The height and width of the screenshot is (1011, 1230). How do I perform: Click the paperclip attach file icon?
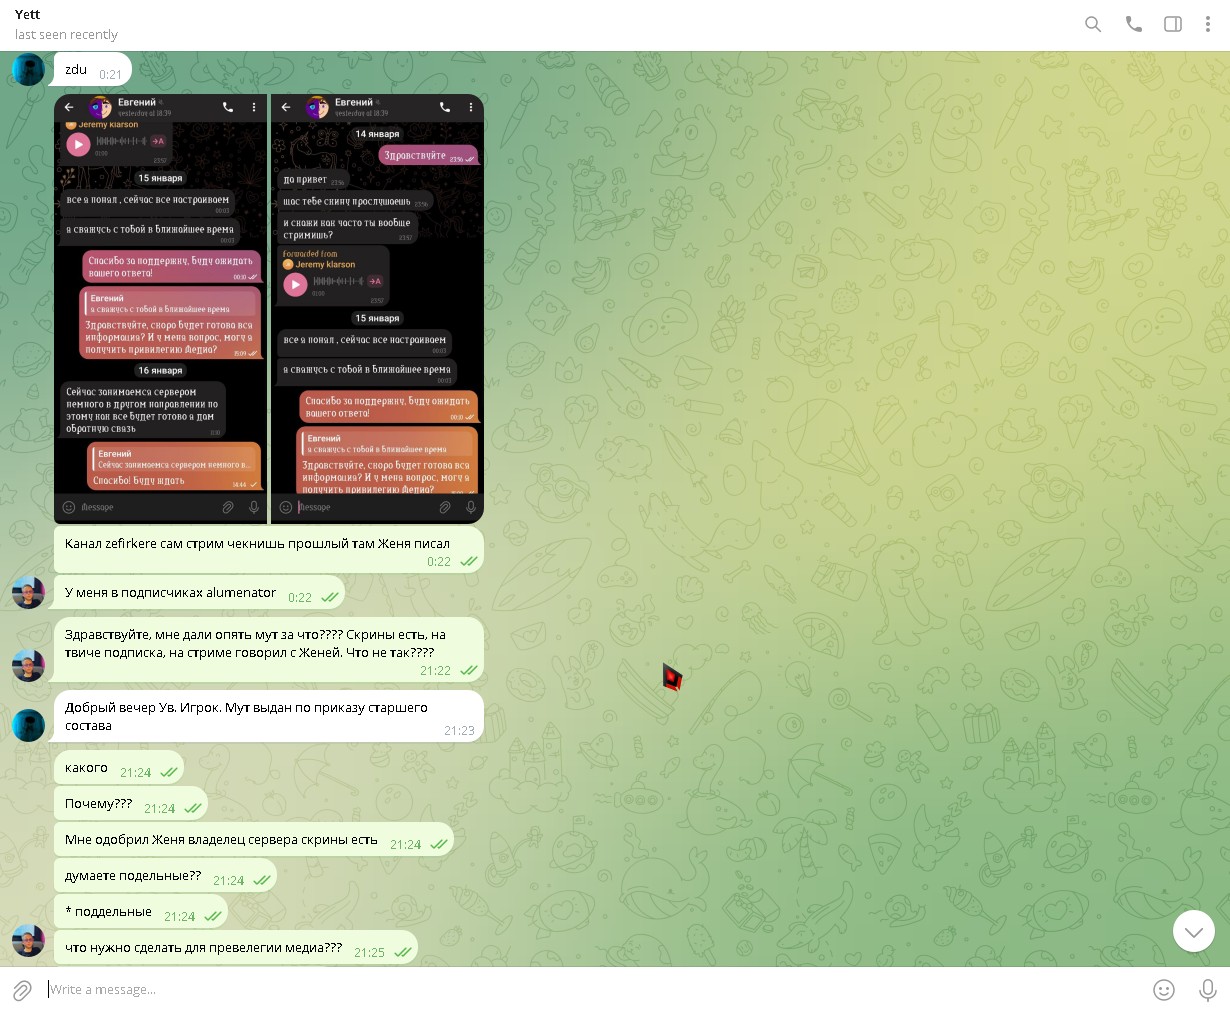[x=22, y=990]
